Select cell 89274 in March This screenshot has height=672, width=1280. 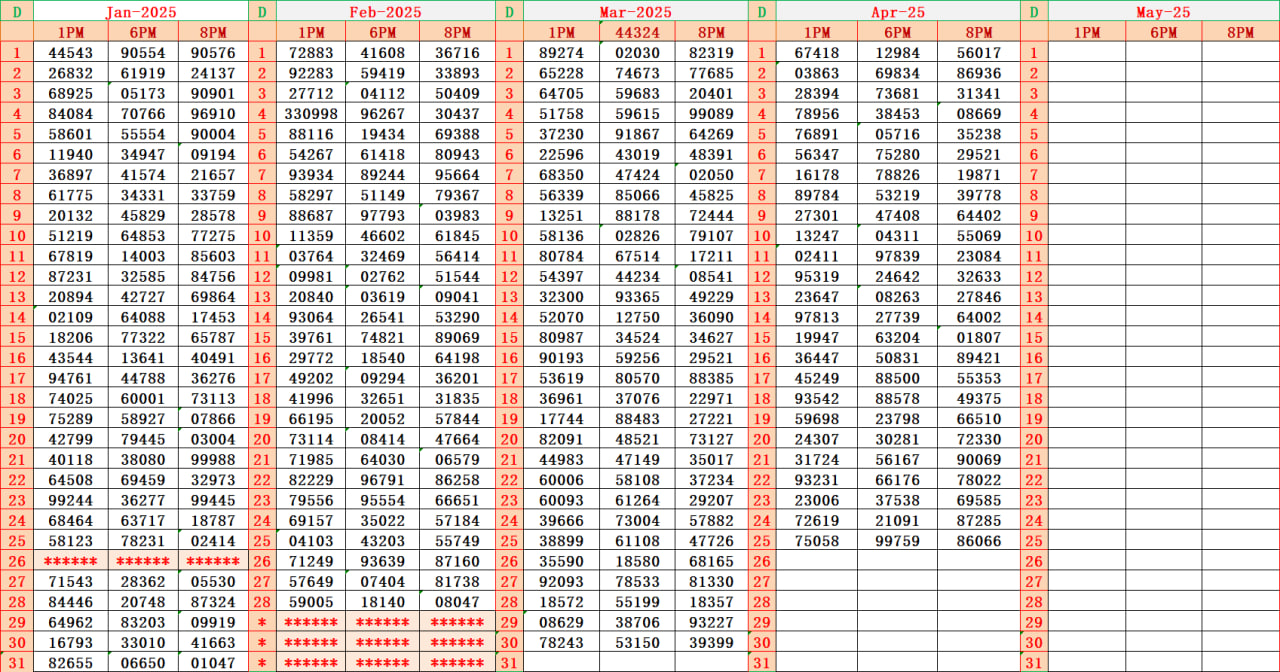(x=561, y=53)
